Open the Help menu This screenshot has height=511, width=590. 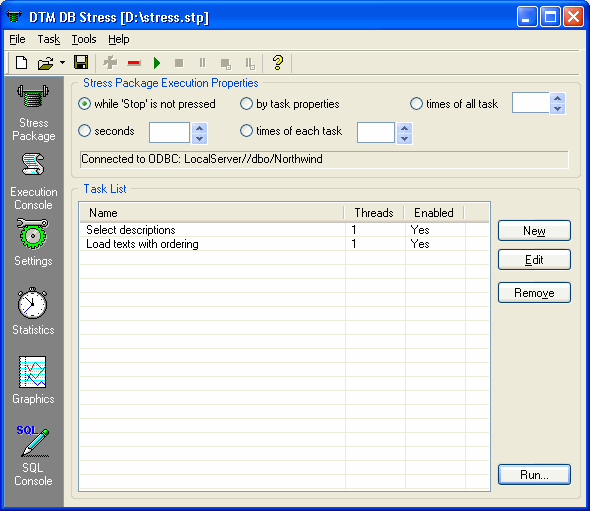click(119, 39)
